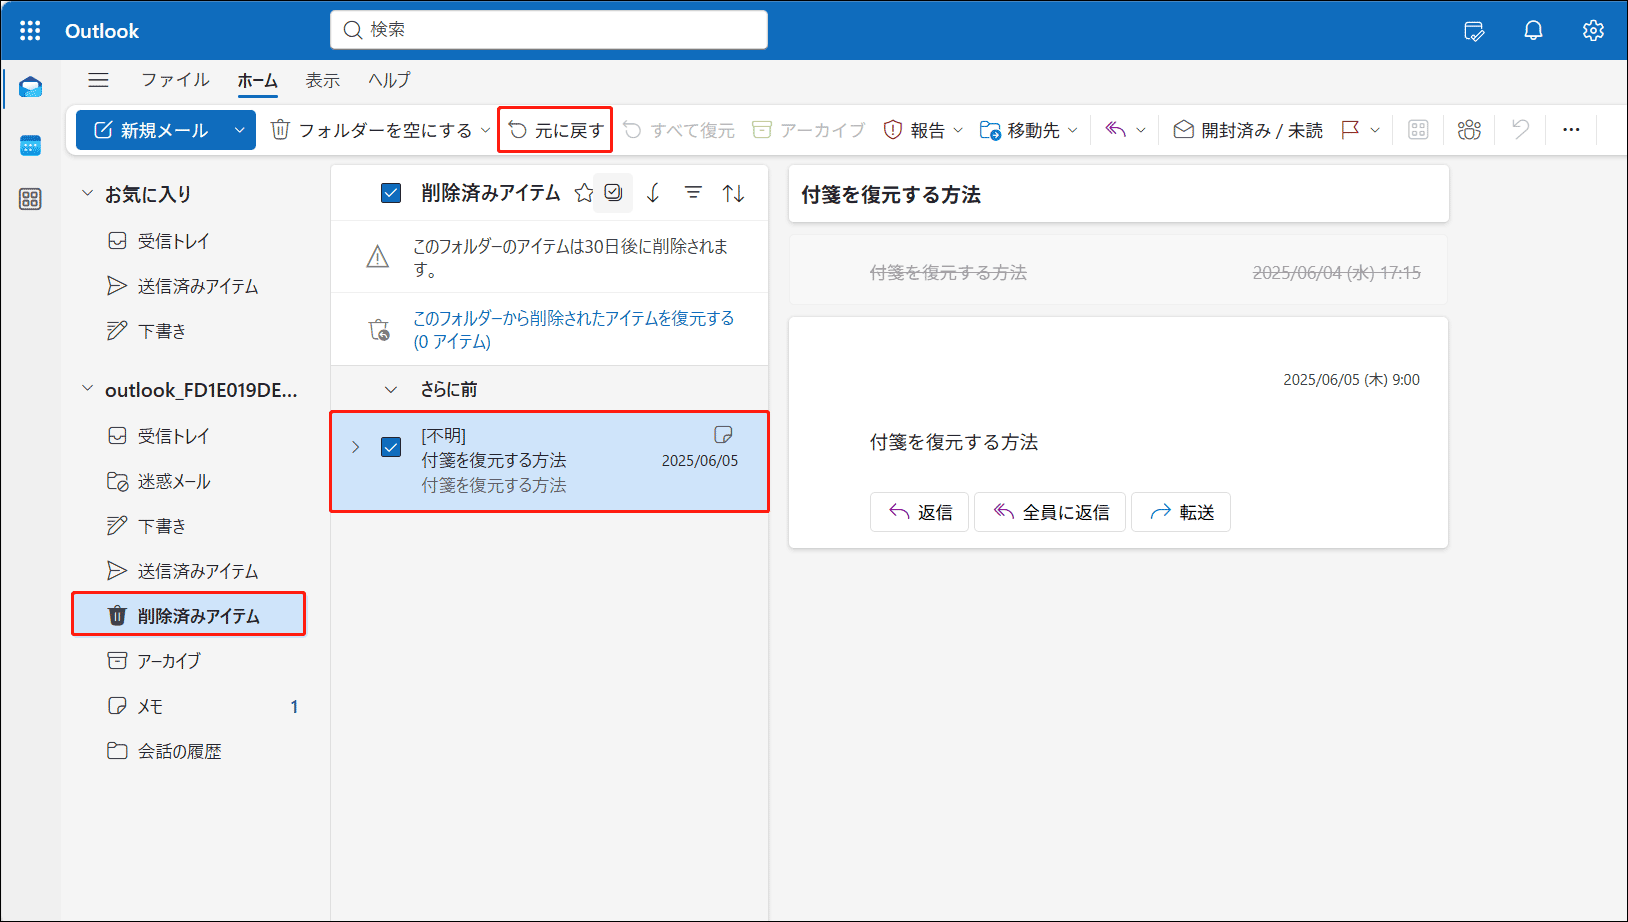Collapse the さらに前 group
The width and height of the screenshot is (1628, 922).
391,389
